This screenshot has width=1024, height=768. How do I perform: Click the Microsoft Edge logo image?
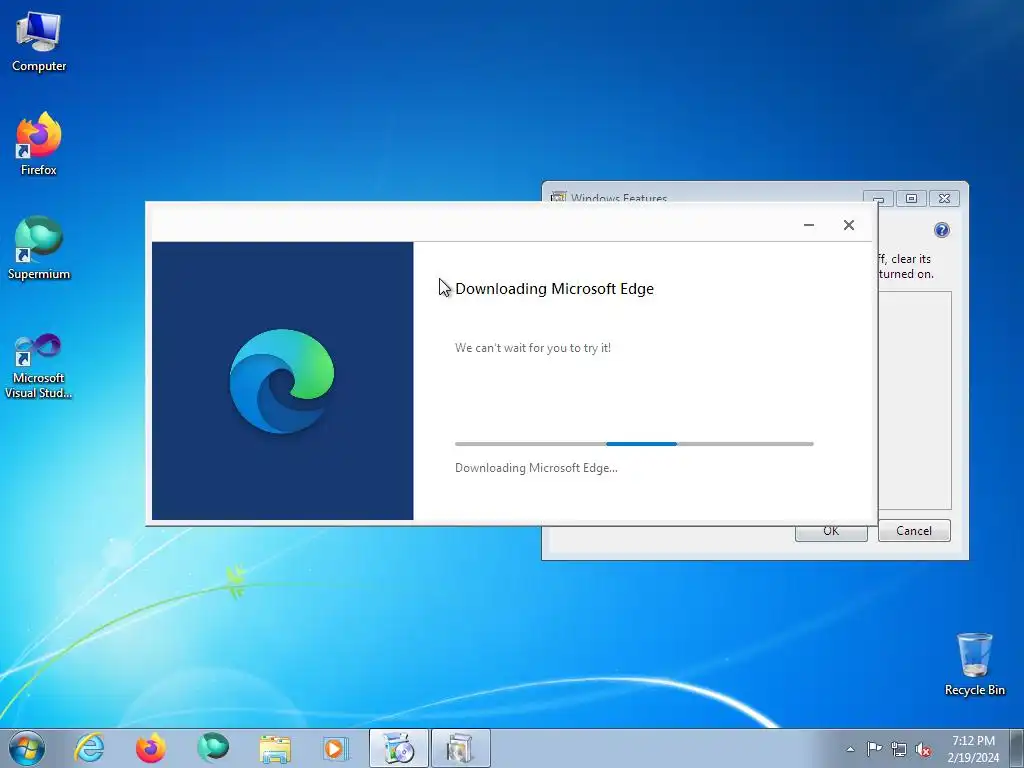[x=281, y=381]
